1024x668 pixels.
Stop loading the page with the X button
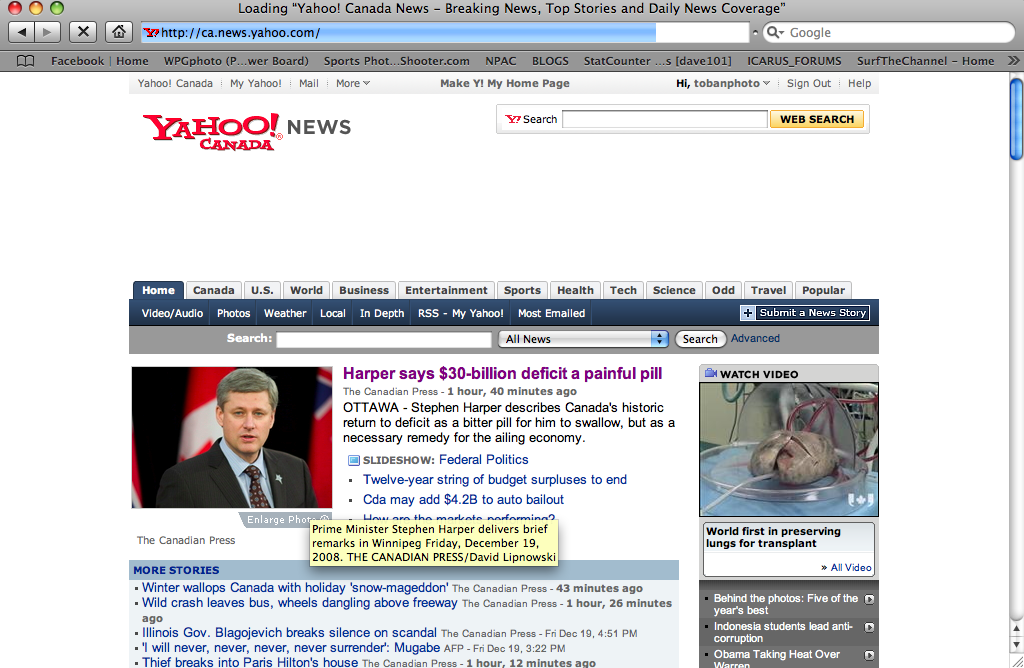coord(83,32)
